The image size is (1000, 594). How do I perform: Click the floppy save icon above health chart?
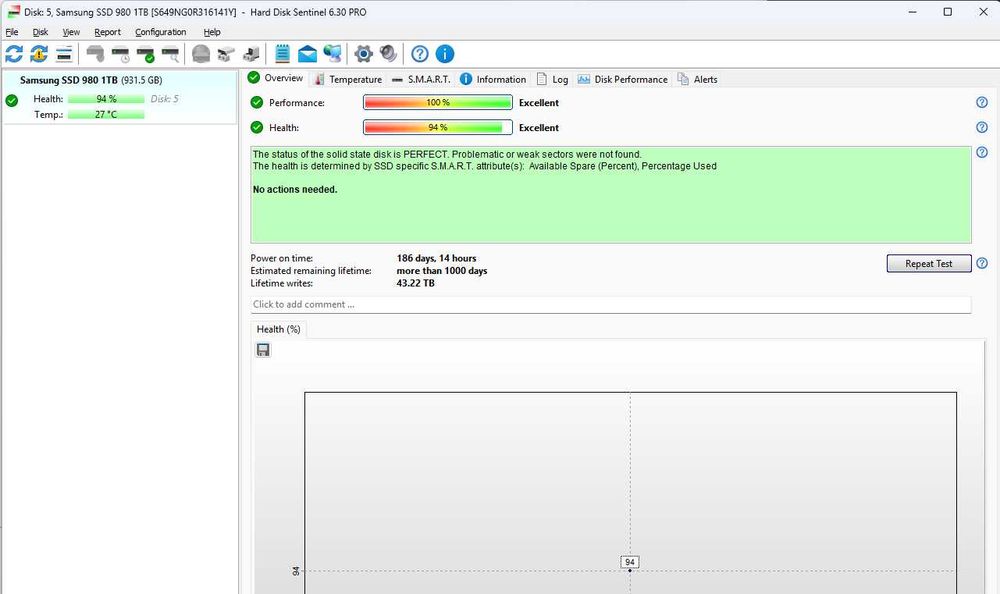263,350
